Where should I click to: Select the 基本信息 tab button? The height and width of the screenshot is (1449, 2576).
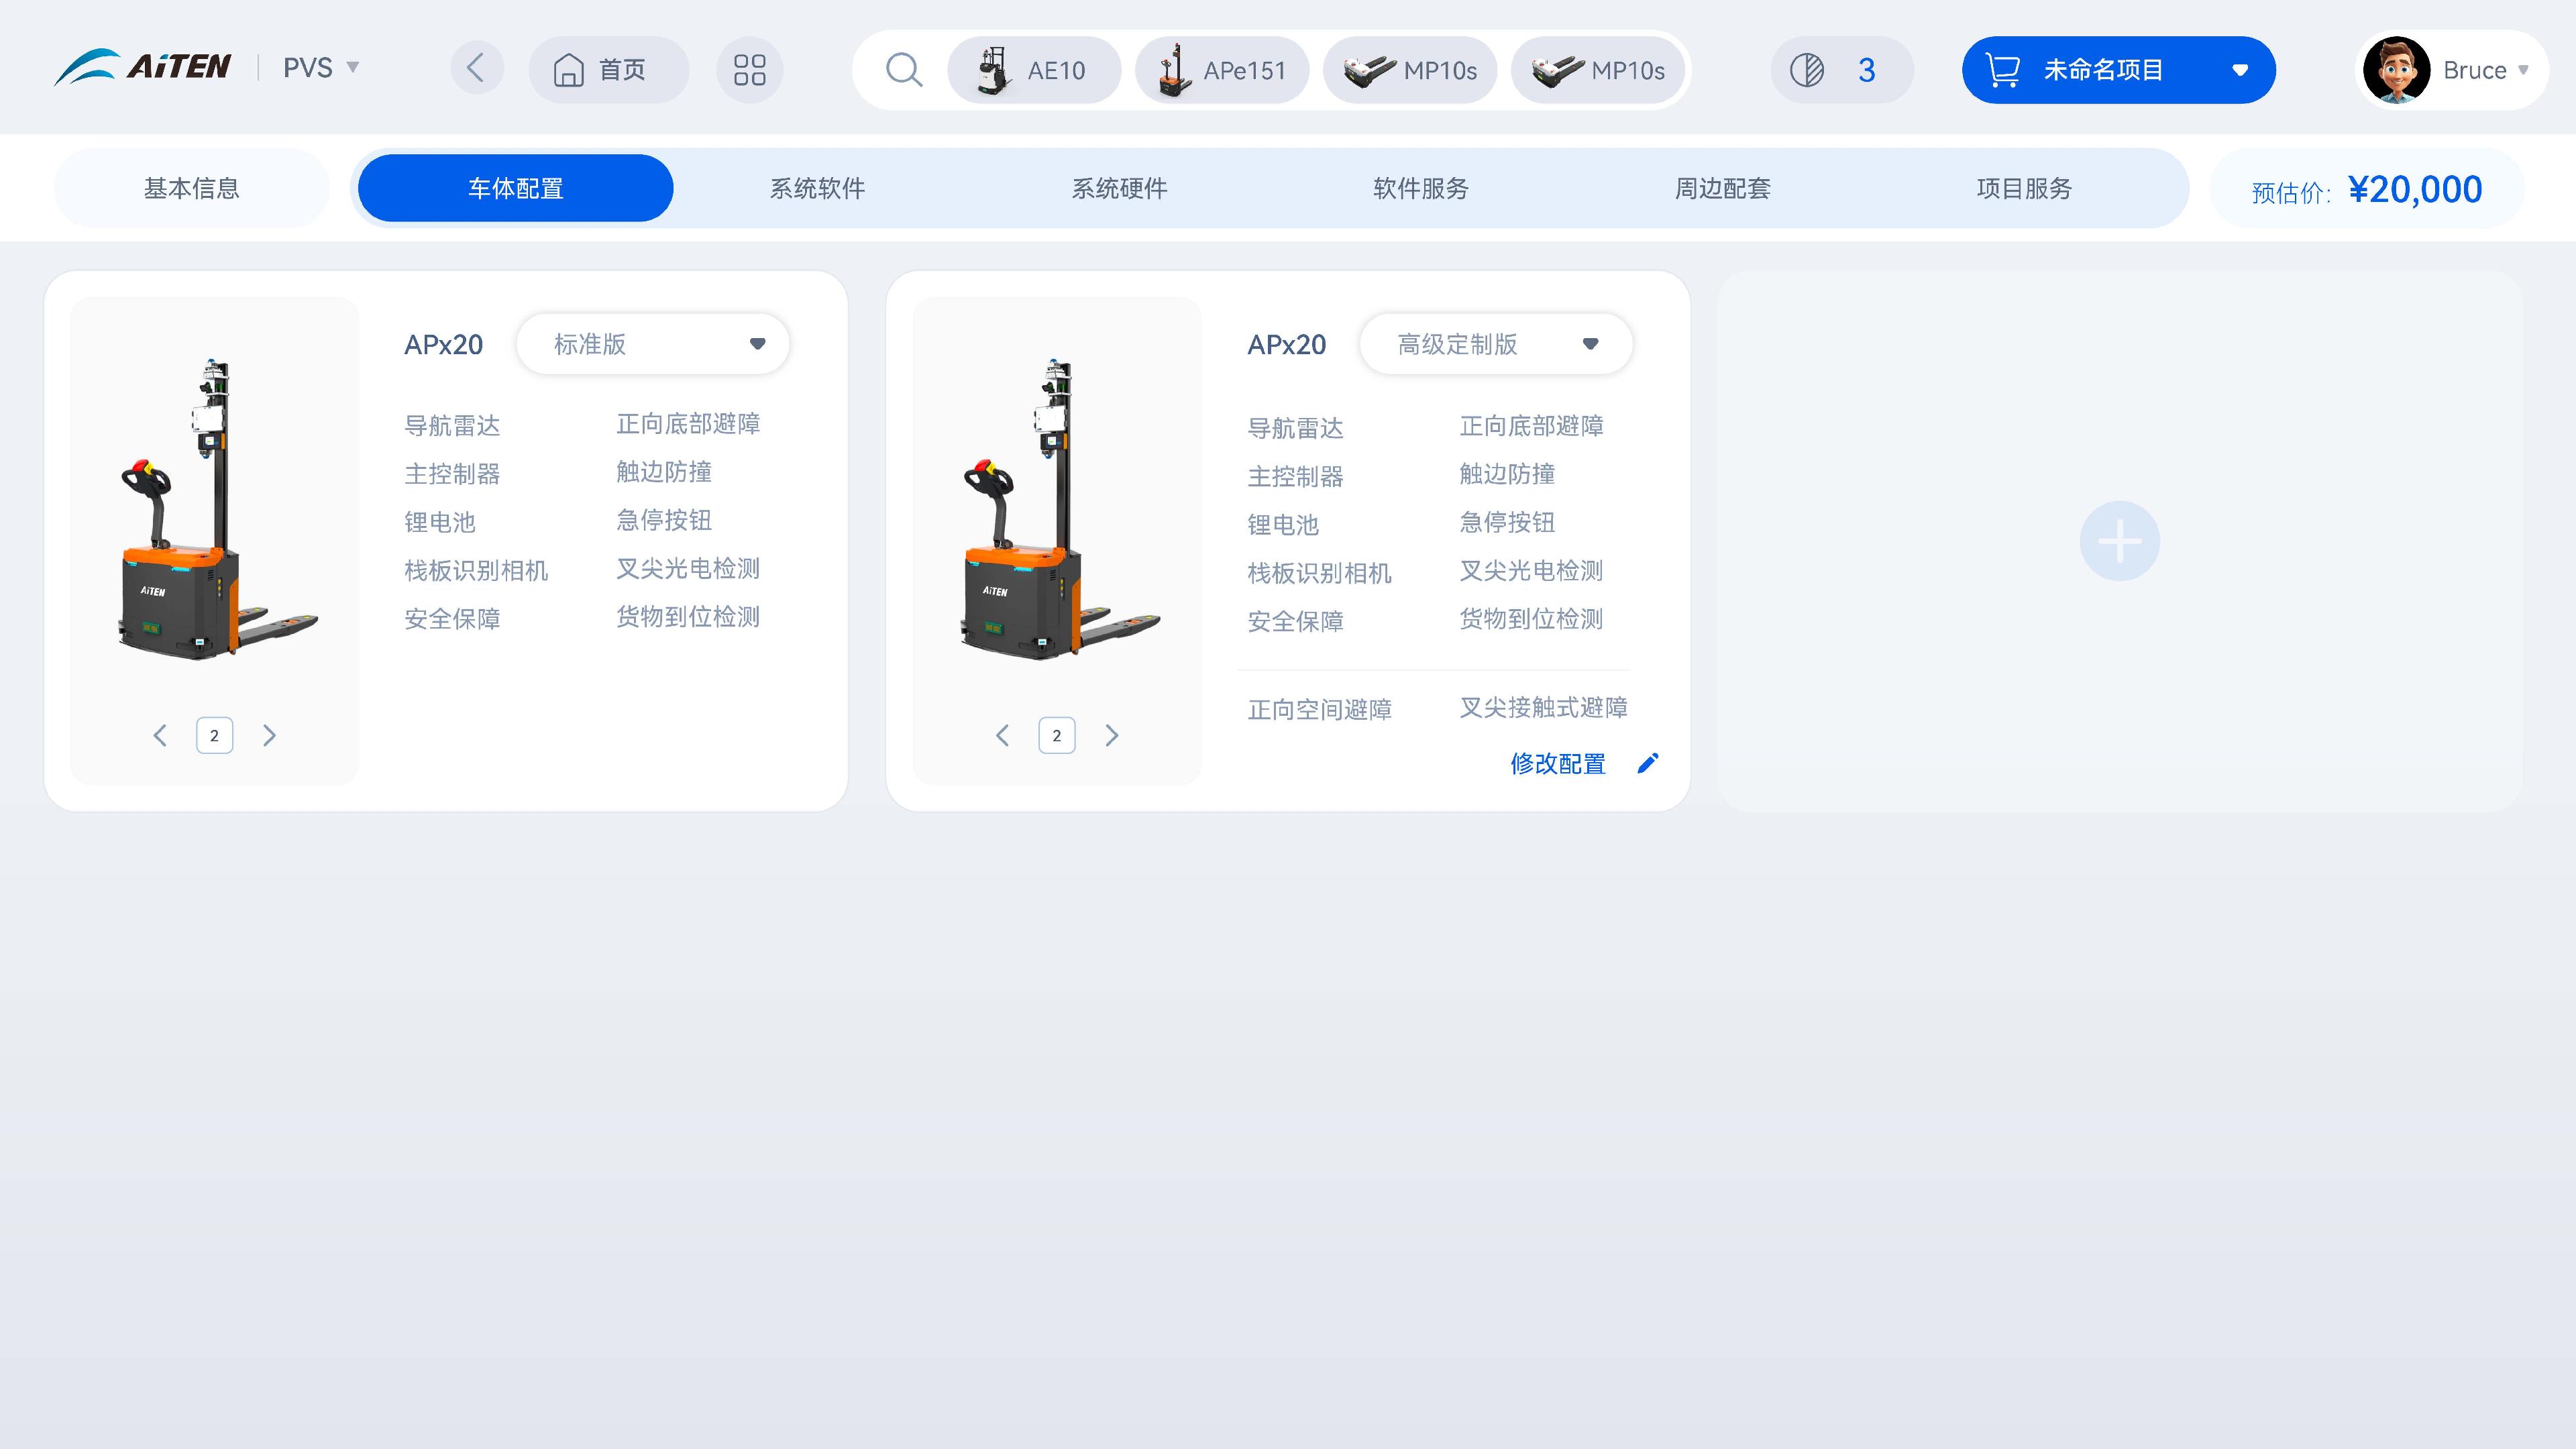(x=192, y=187)
